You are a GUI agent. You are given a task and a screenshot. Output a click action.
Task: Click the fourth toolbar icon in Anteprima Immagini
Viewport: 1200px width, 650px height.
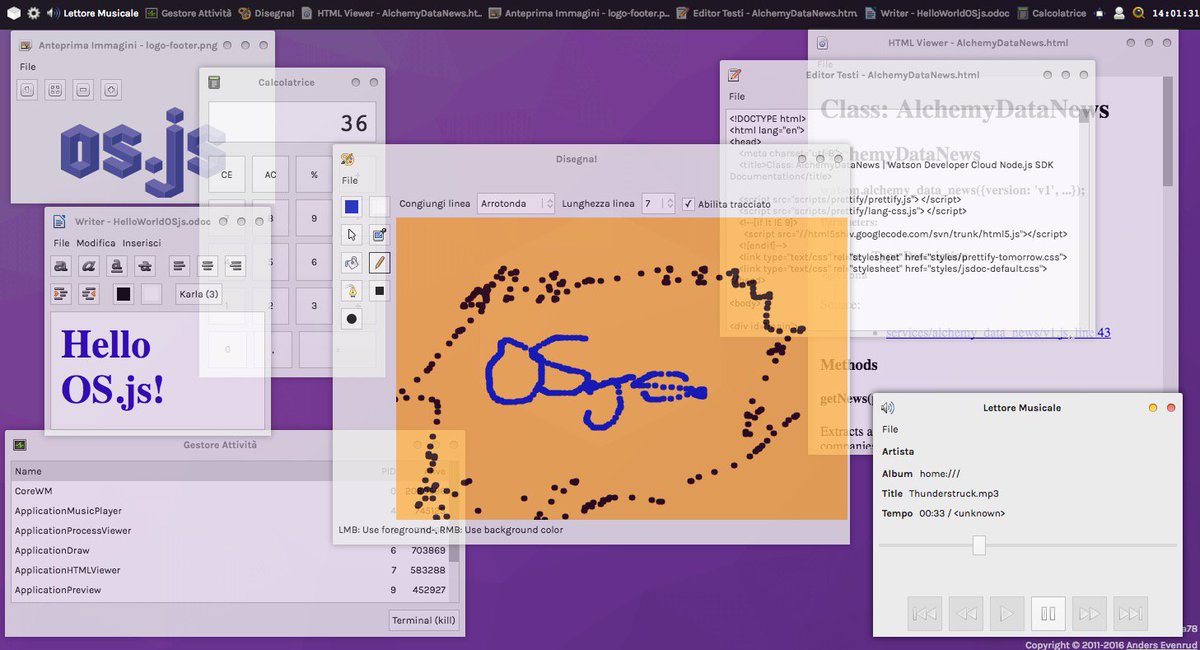tap(112, 90)
